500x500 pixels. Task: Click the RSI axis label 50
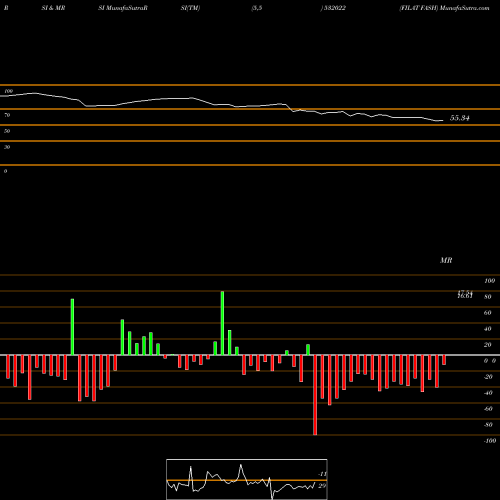7,131
